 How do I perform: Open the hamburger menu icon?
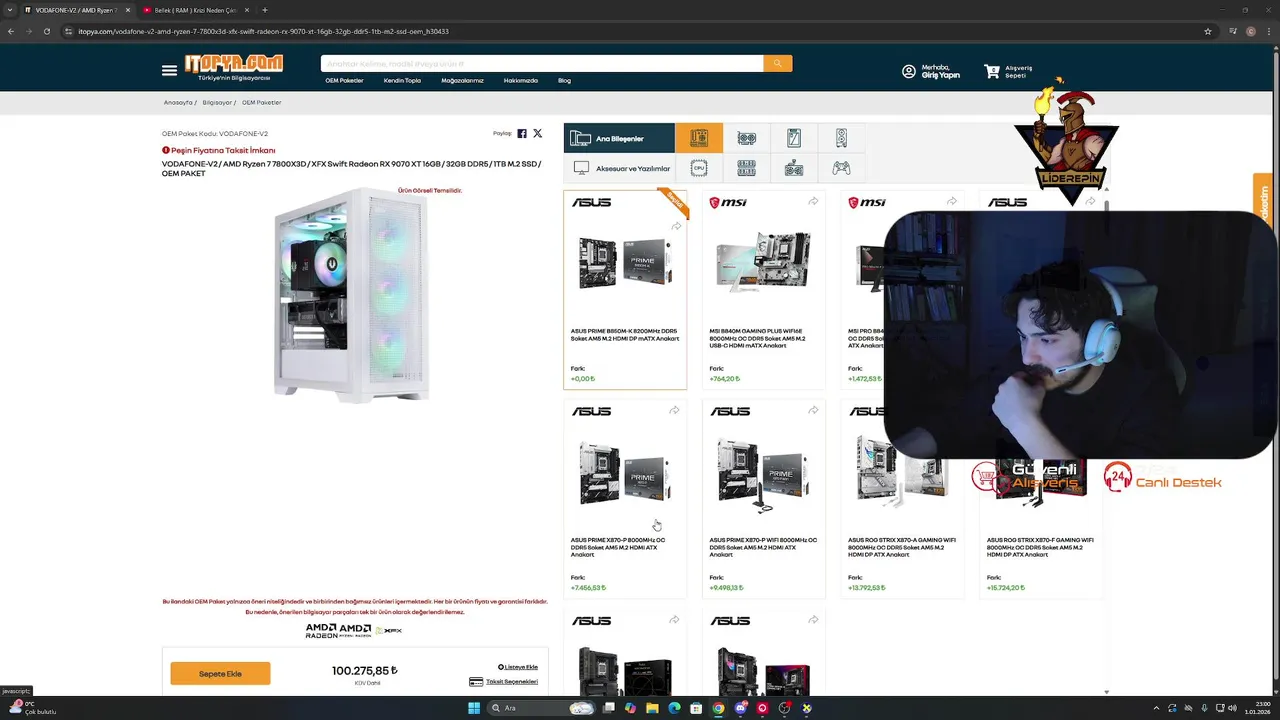tap(169, 70)
